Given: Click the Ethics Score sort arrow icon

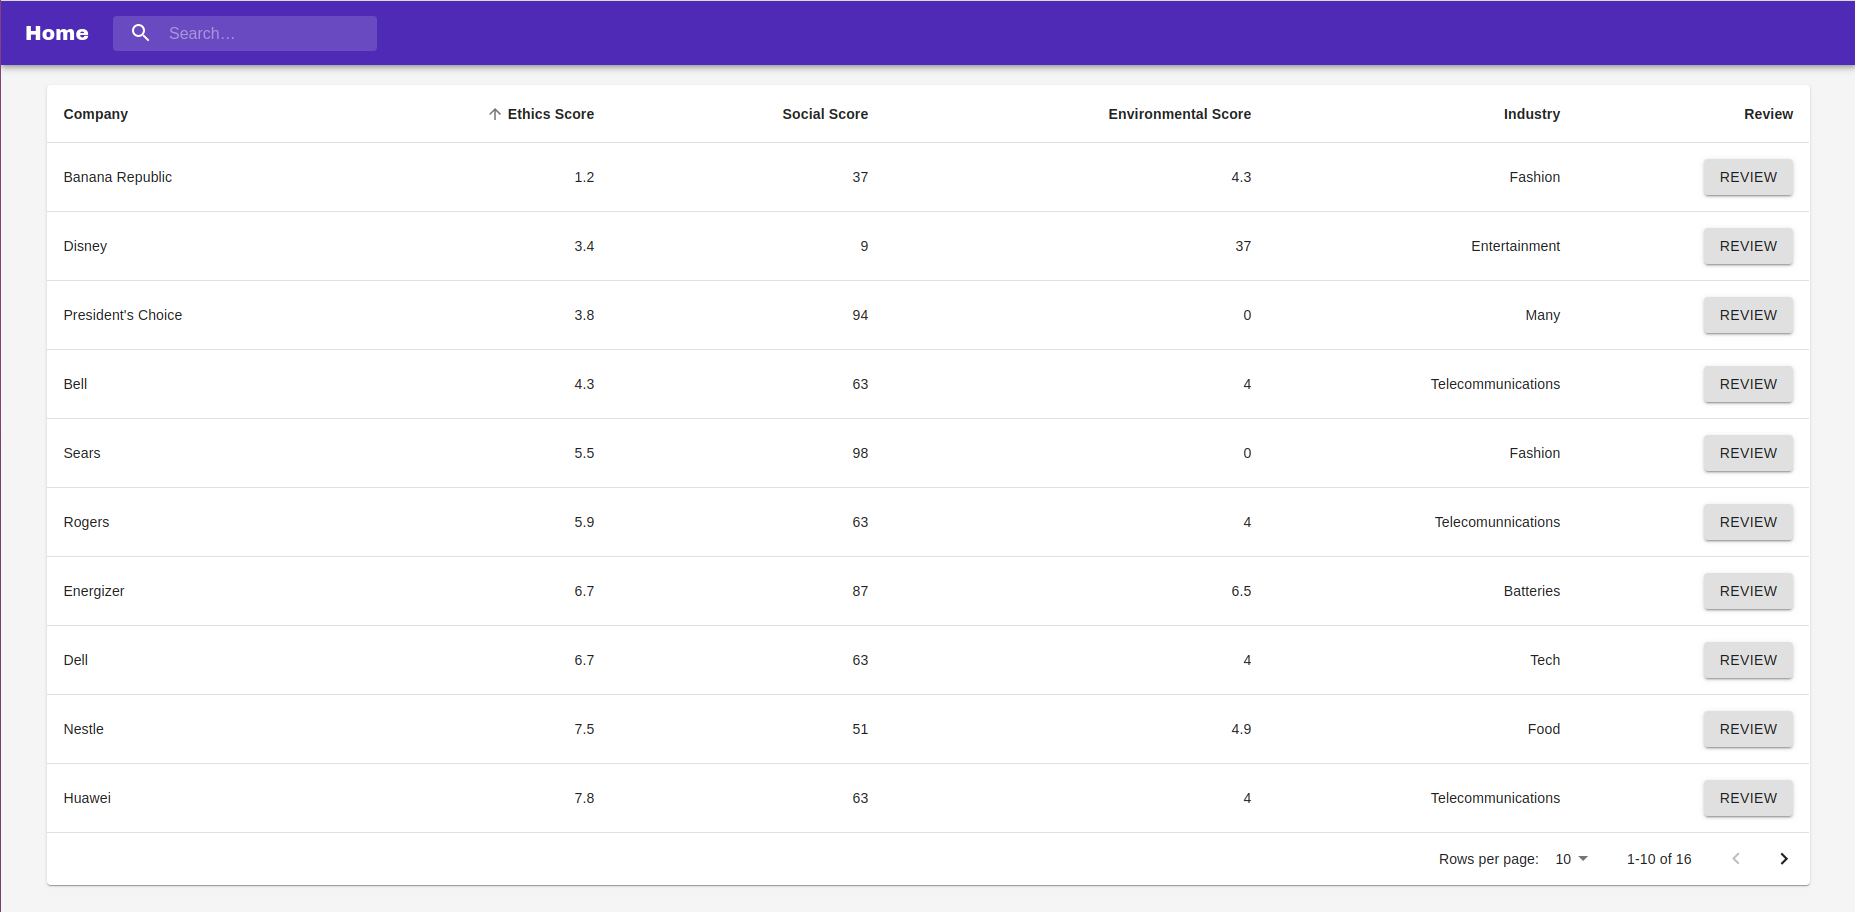Looking at the screenshot, I should 495,114.
